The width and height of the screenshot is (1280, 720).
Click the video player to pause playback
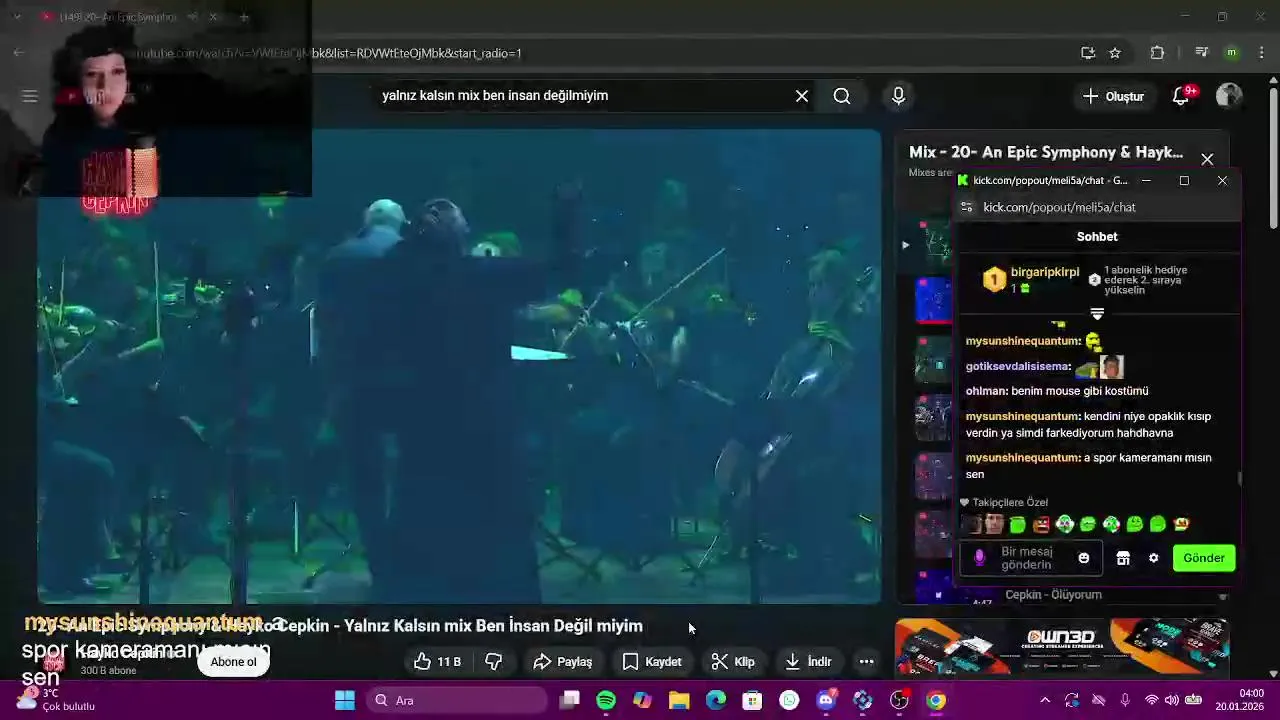459,366
